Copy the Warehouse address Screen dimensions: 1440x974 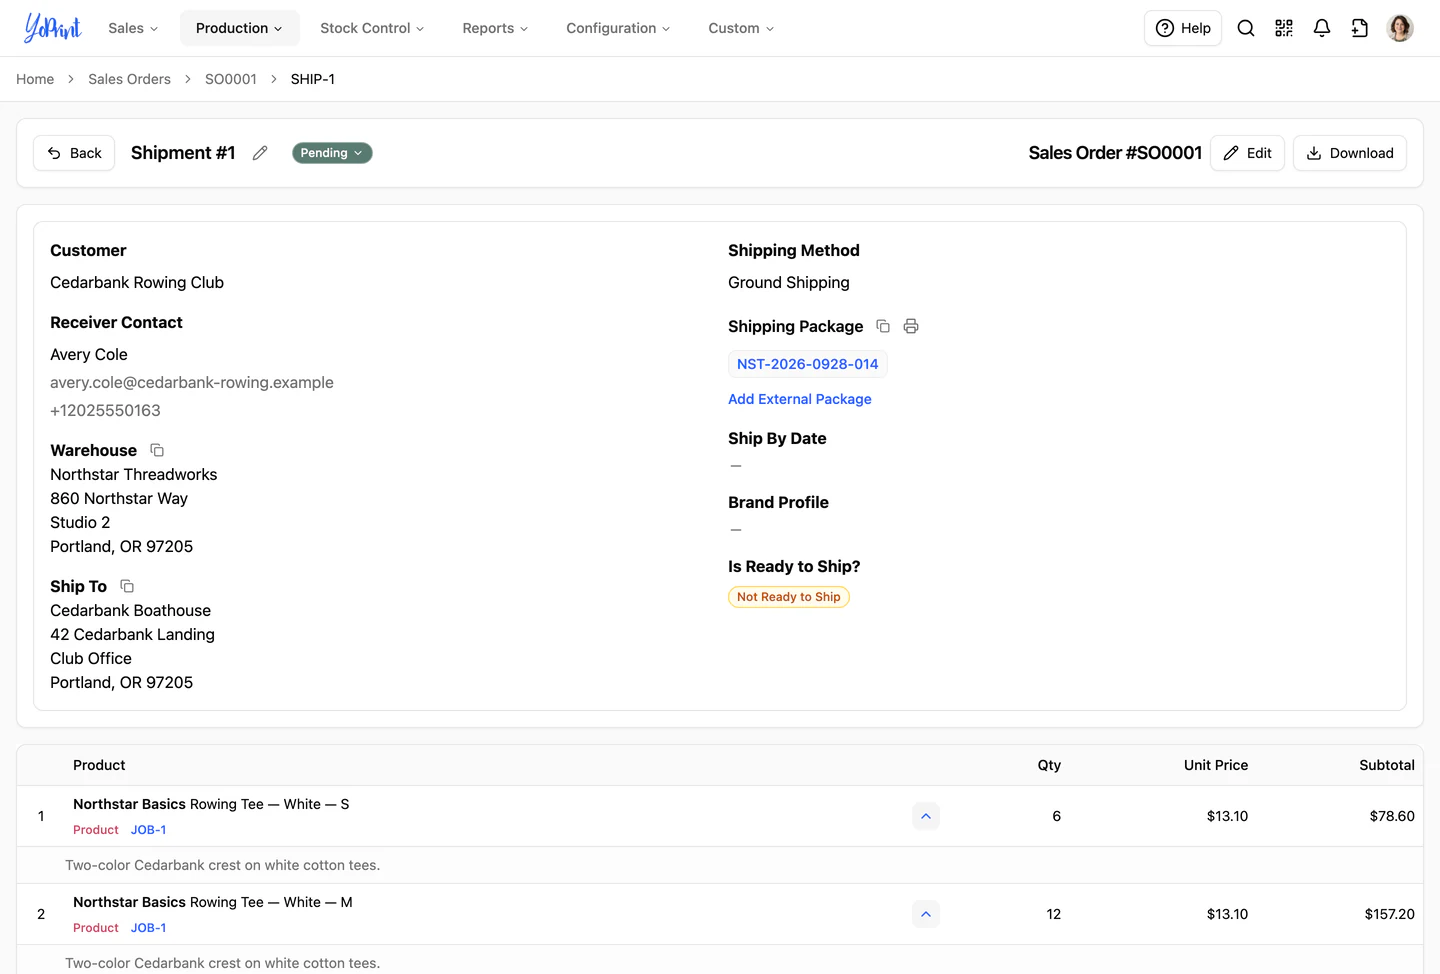pyautogui.click(x=157, y=450)
